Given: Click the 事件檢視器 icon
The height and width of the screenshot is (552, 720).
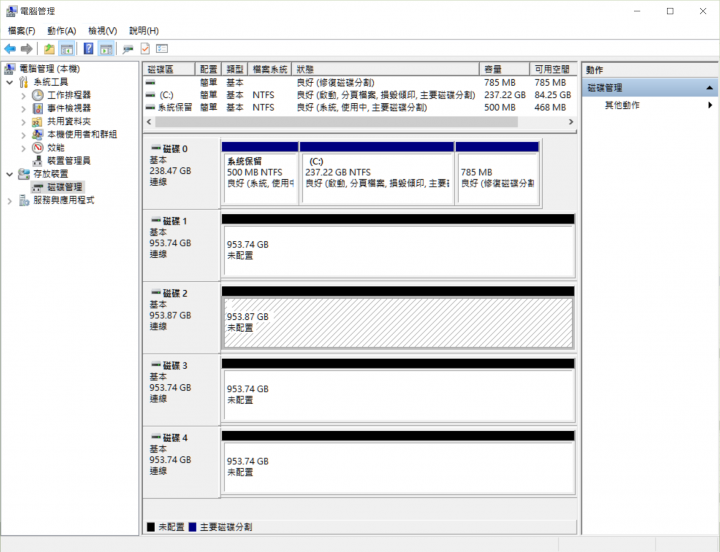Looking at the screenshot, I should coord(38,108).
